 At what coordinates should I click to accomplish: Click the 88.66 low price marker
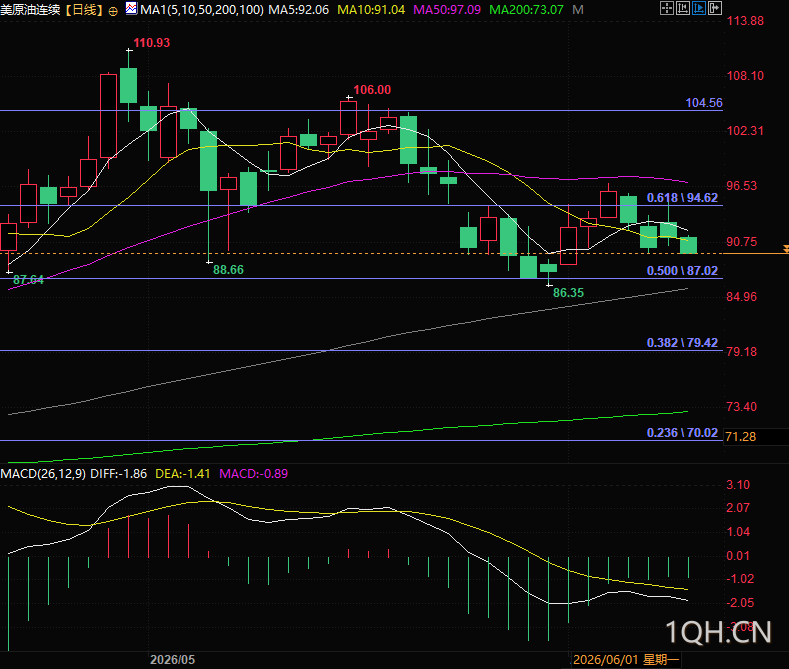(x=228, y=270)
